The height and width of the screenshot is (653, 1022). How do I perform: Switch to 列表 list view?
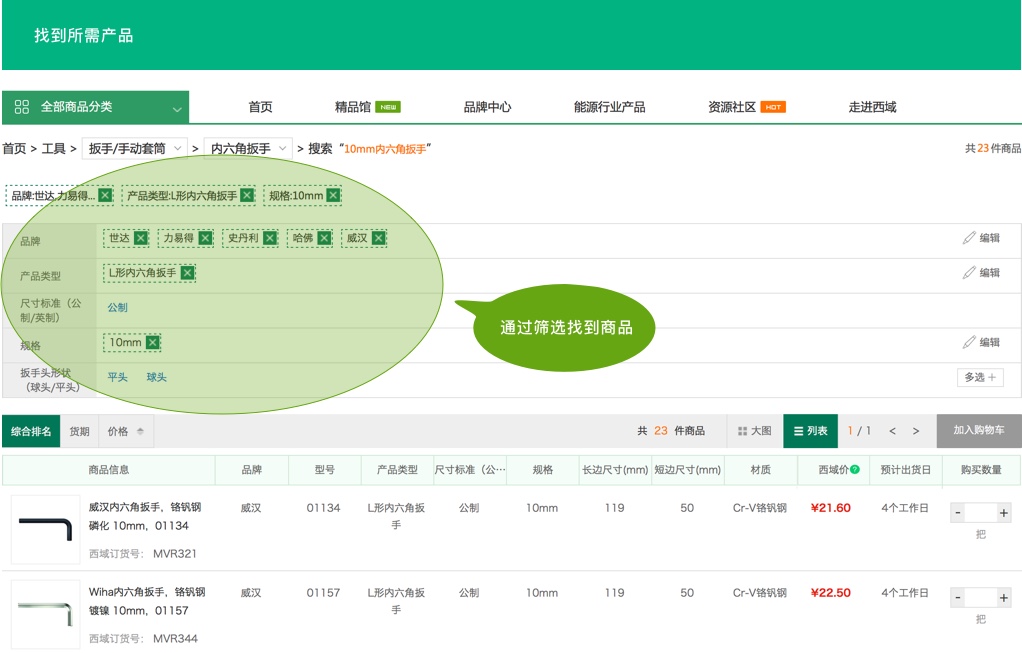[810, 431]
